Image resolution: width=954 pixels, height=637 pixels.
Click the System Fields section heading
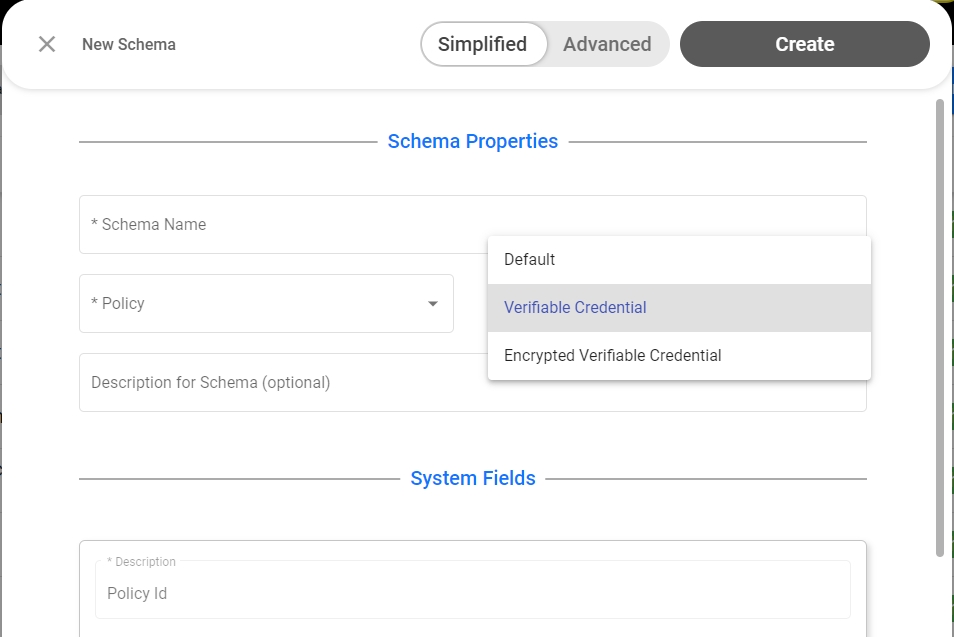tap(472, 479)
